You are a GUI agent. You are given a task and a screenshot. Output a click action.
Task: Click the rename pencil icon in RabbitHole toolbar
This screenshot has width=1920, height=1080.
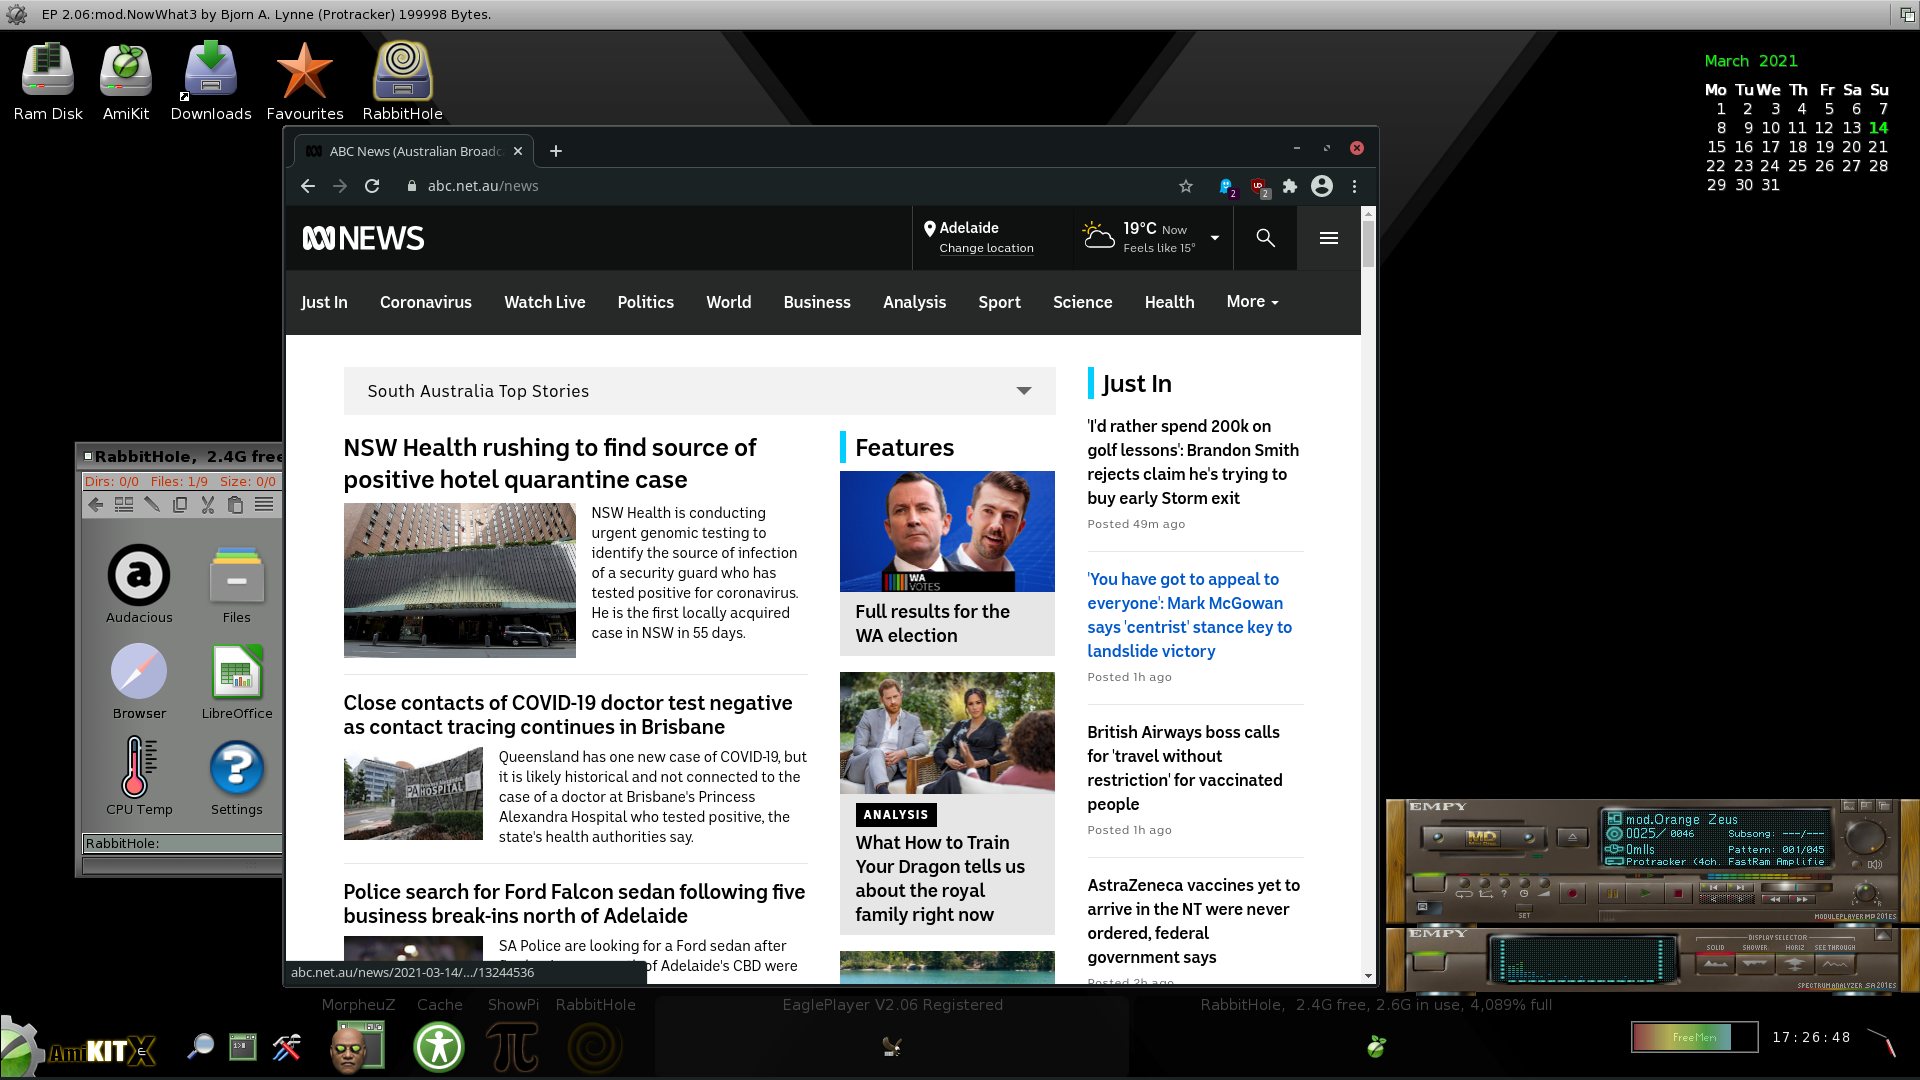[152, 505]
